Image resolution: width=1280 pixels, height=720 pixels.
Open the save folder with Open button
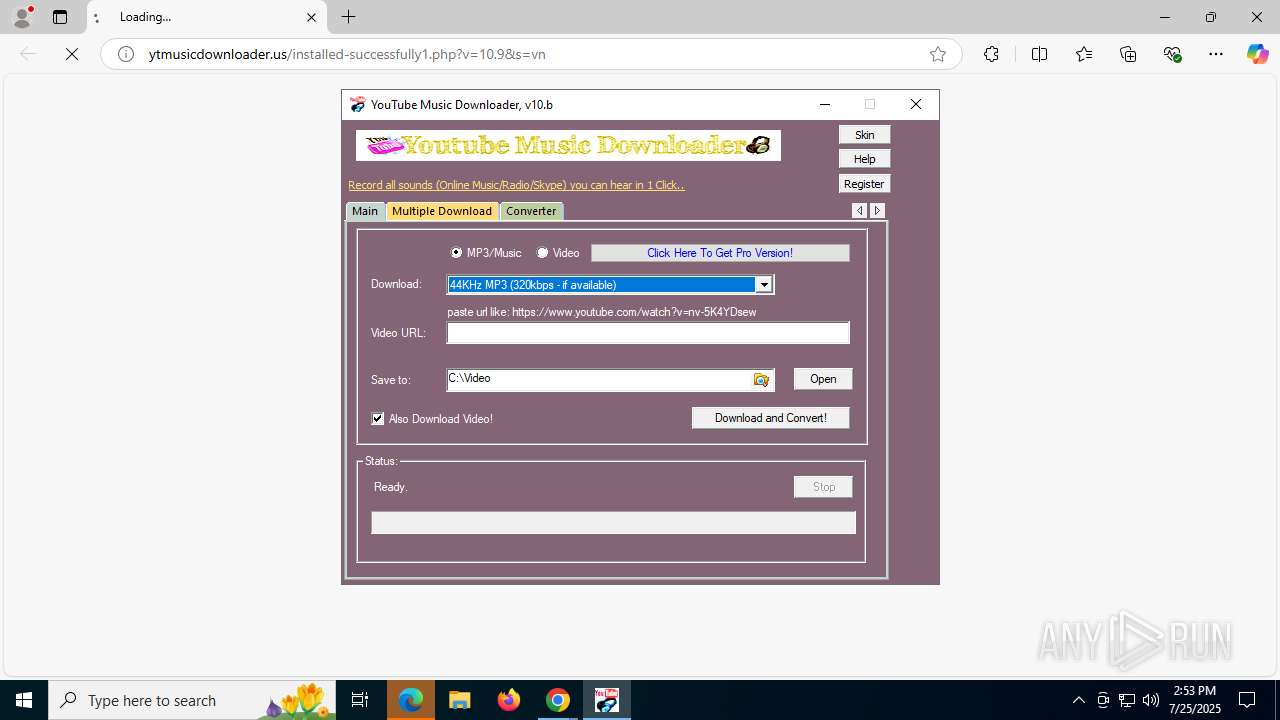point(823,379)
